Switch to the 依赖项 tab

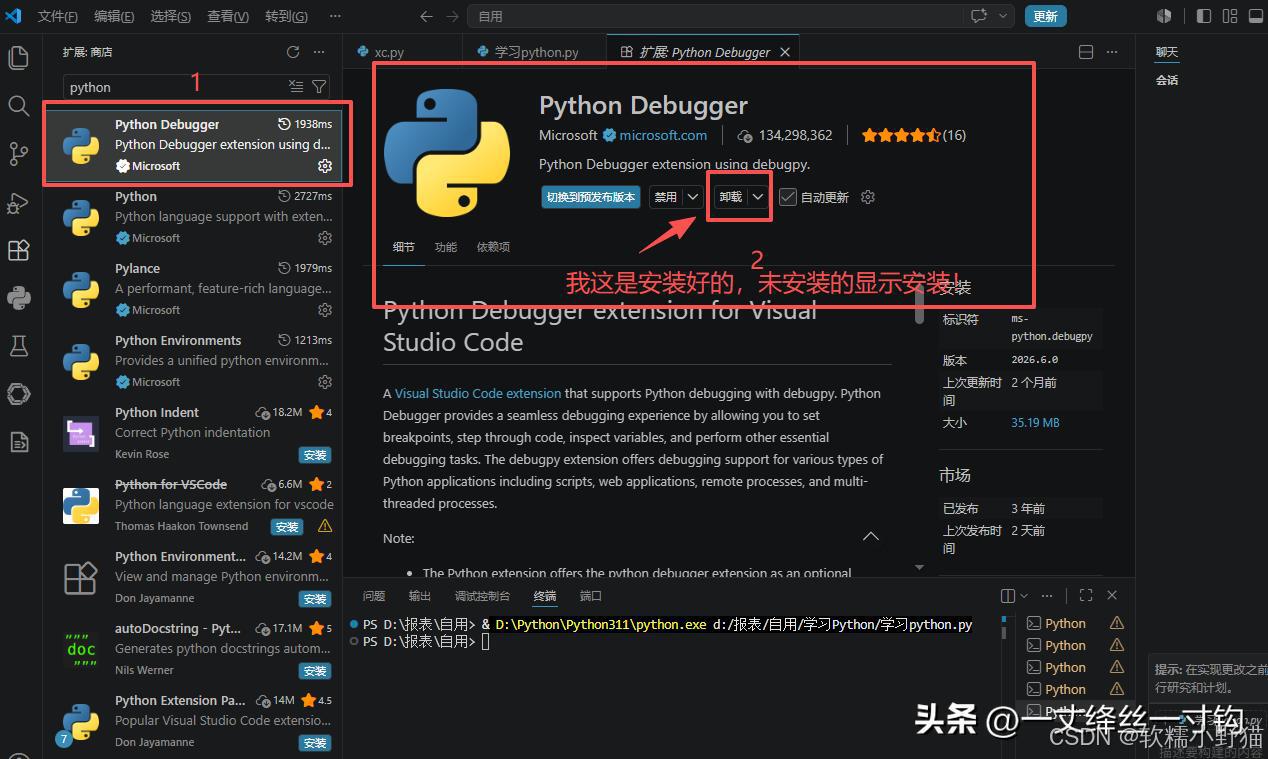pyautogui.click(x=493, y=247)
